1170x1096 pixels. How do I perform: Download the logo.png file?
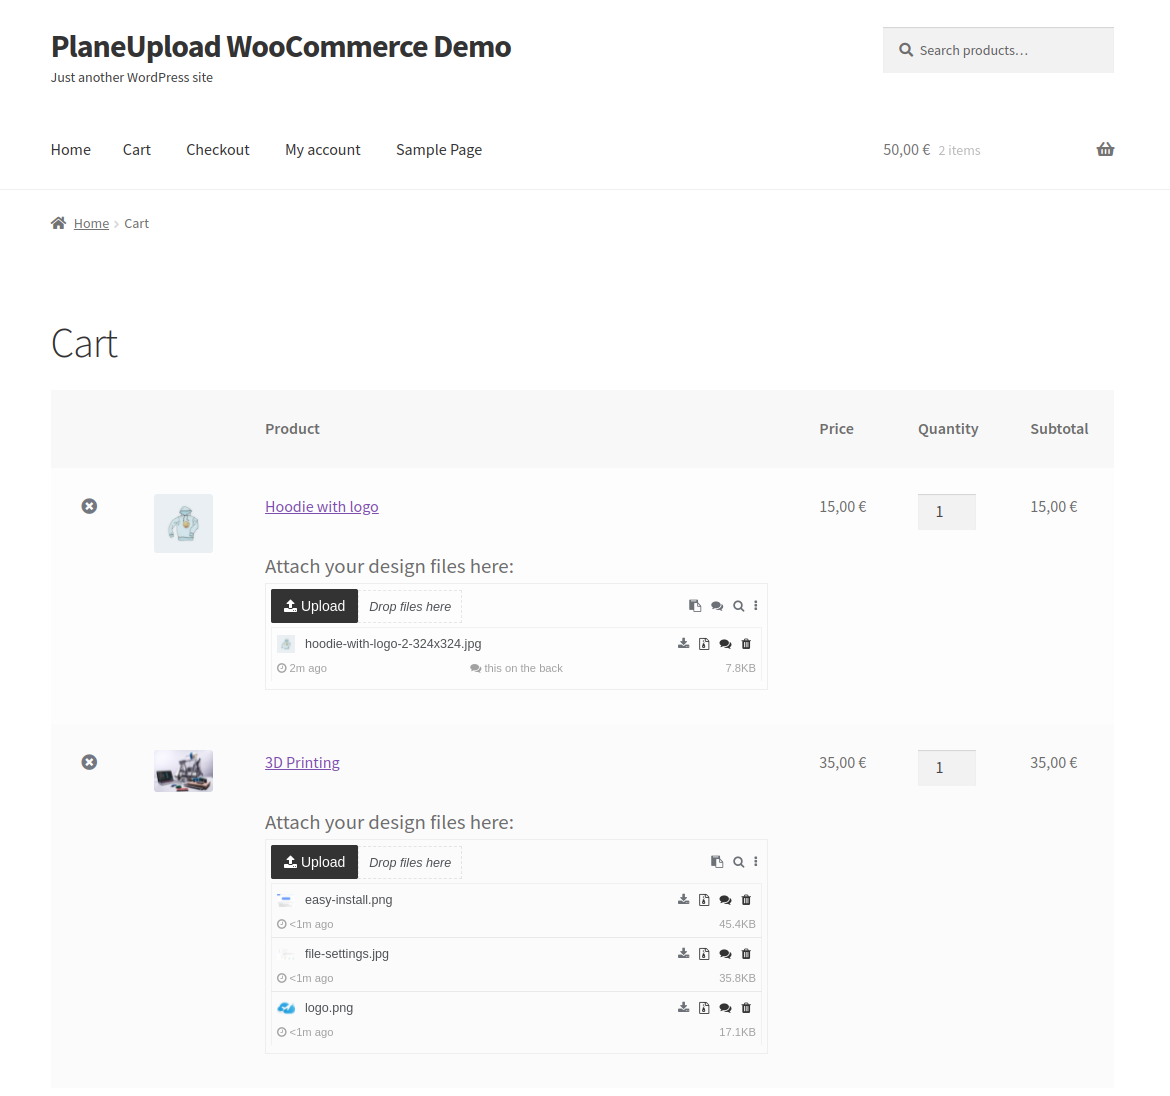pos(684,1008)
